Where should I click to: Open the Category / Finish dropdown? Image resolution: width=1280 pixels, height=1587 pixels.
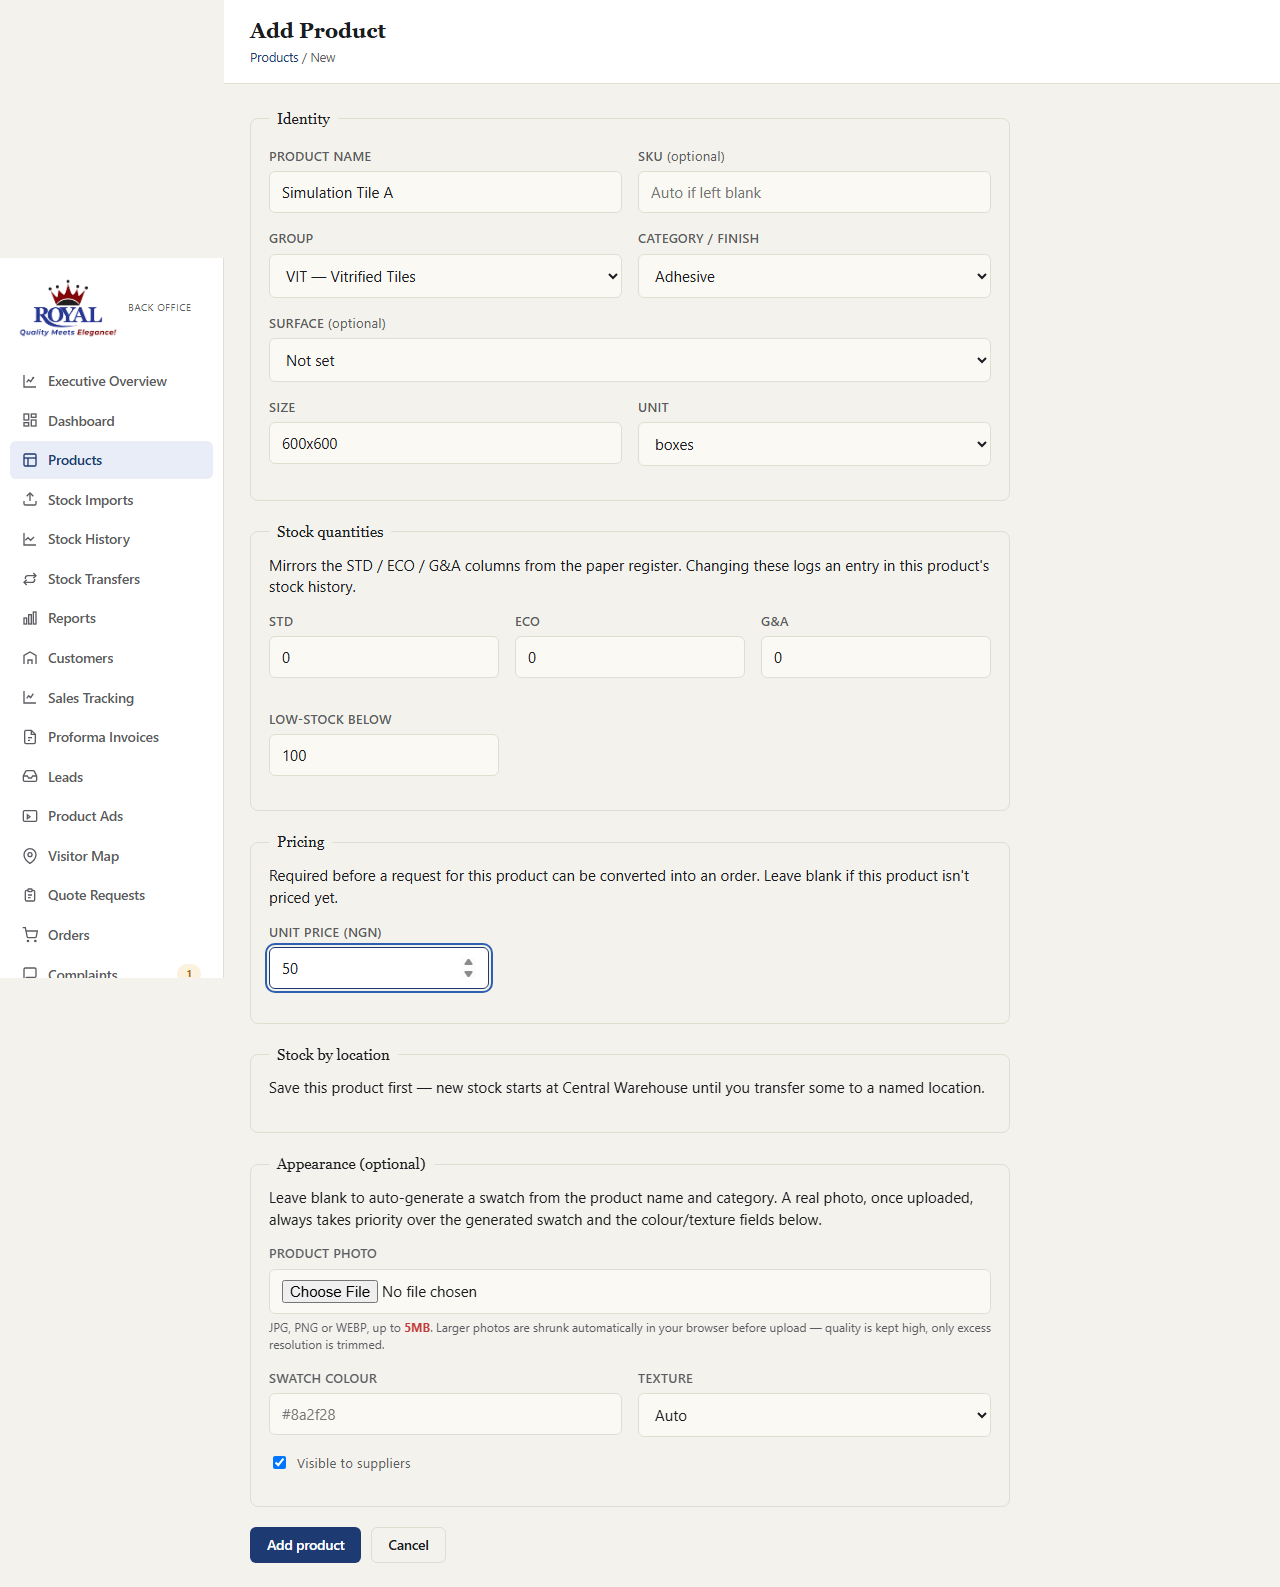pos(814,276)
